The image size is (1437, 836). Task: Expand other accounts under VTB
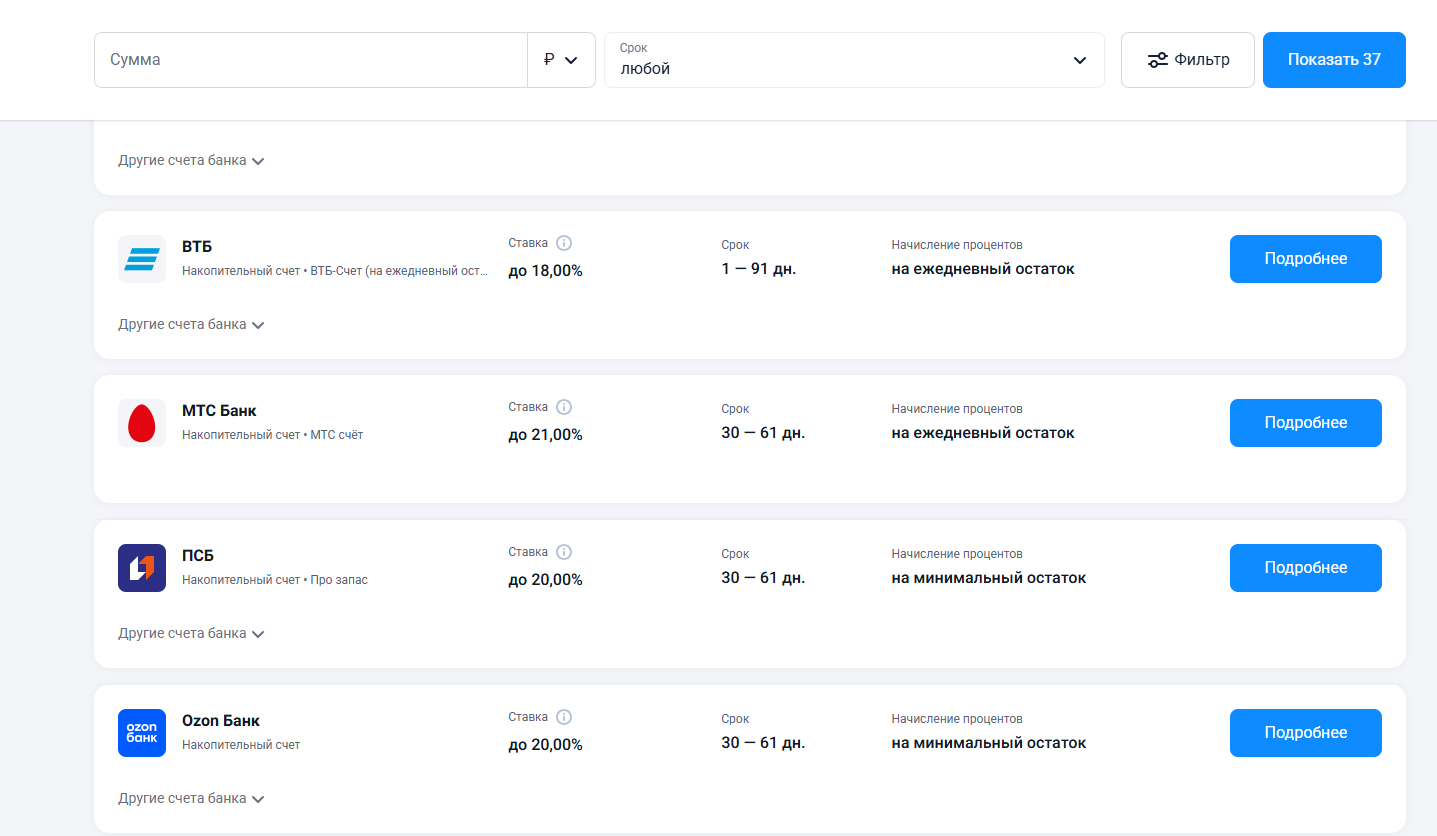click(191, 325)
